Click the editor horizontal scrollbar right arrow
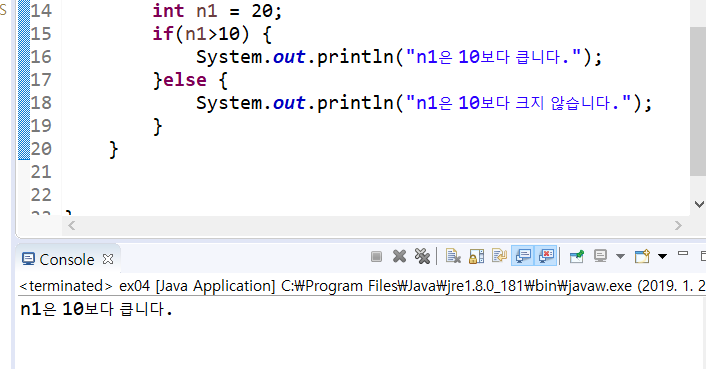This screenshot has height=369, width=706. click(678, 225)
